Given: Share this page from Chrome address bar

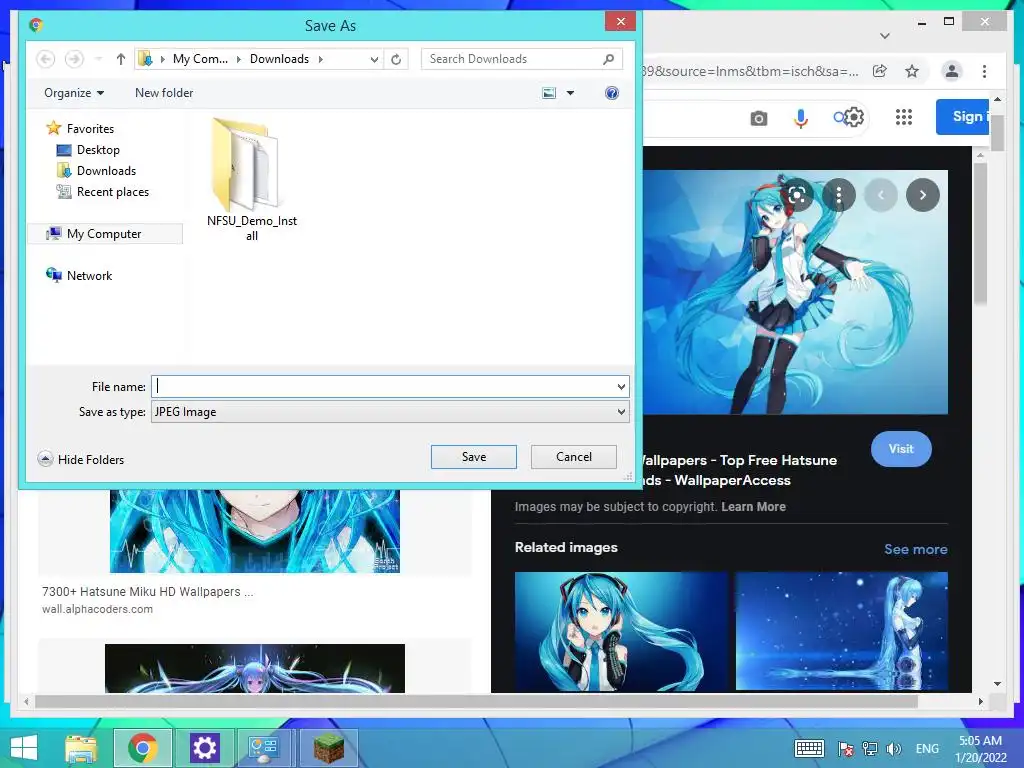Looking at the screenshot, I should click(x=880, y=71).
